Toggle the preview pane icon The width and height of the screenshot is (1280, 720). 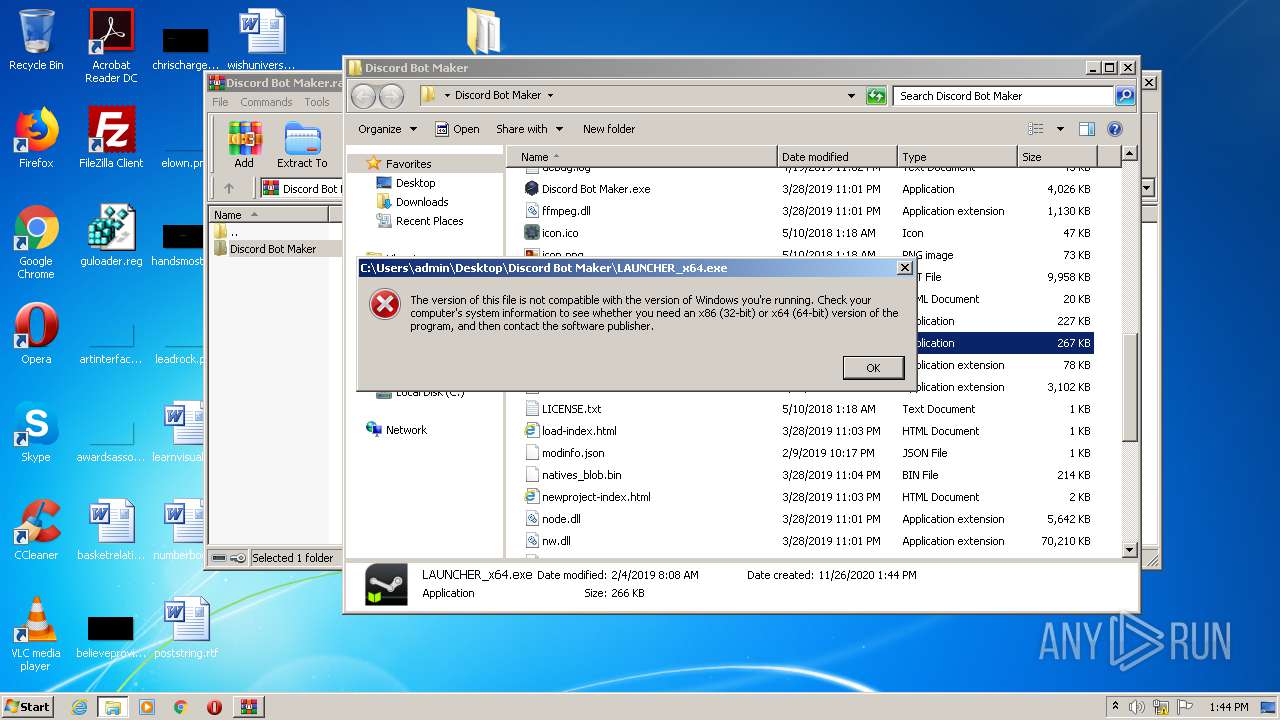pyautogui.click(x=1087, y=129)
